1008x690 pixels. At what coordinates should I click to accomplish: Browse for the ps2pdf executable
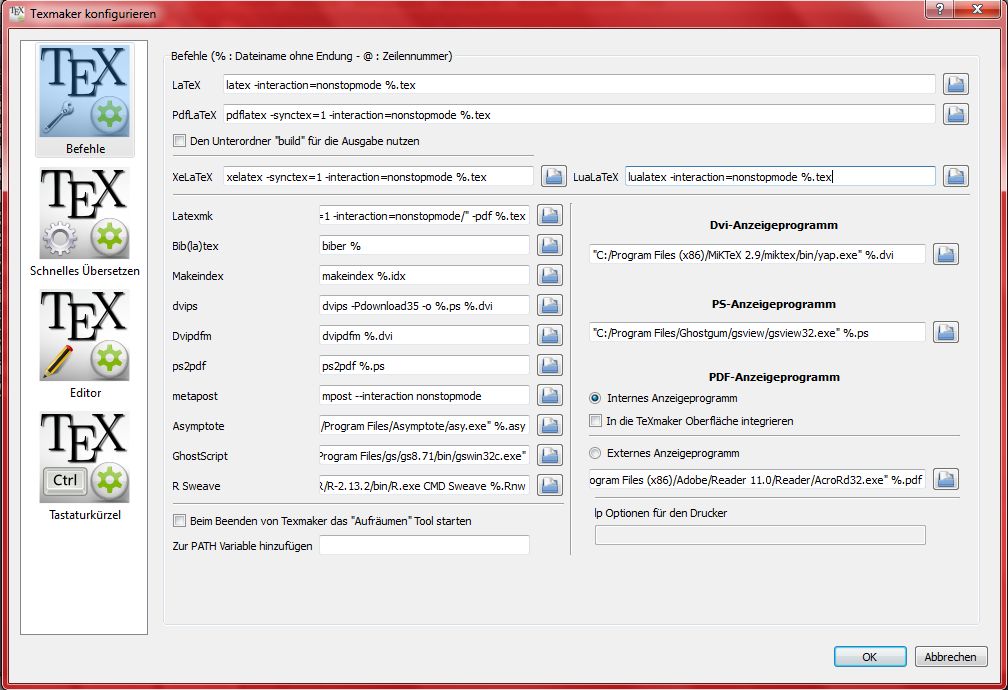pos(550,365)
